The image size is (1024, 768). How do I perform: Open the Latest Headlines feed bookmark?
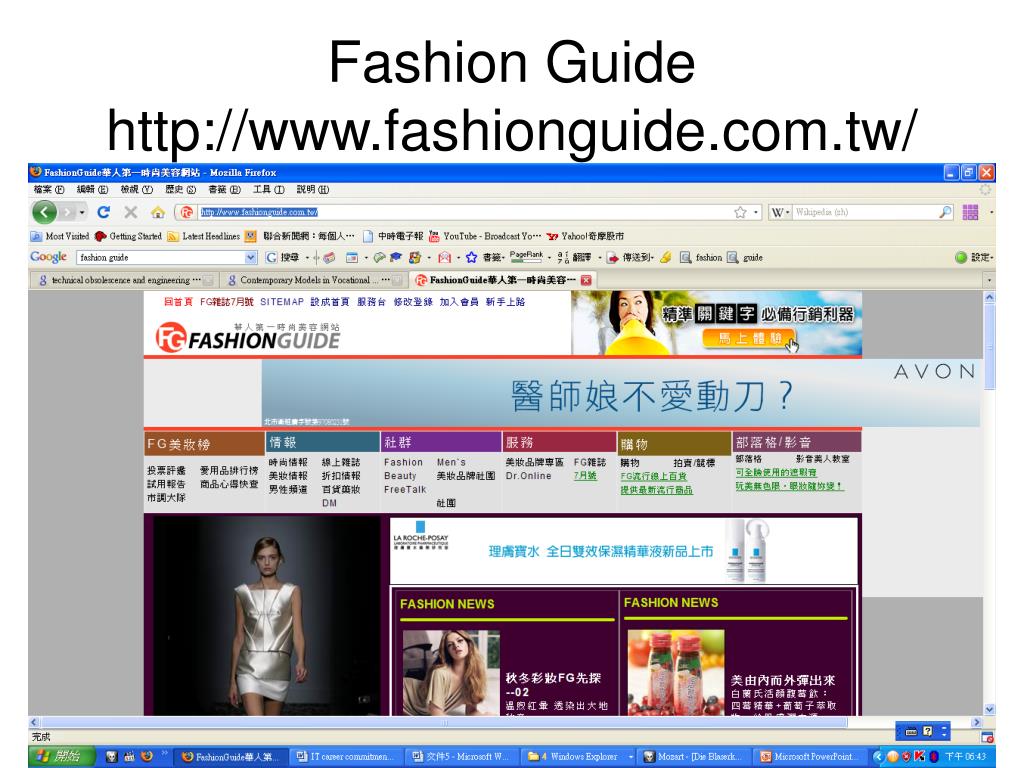tap(204, 236)
